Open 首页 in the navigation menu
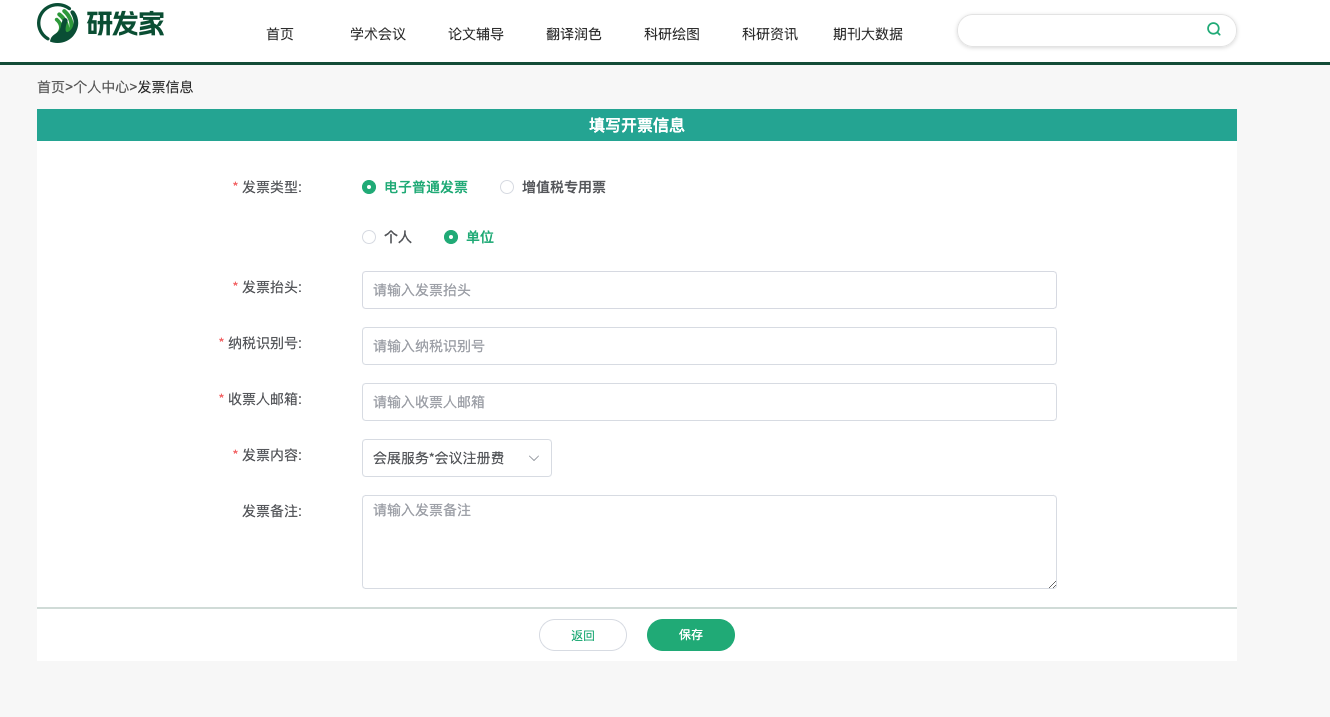 point(280,34)
